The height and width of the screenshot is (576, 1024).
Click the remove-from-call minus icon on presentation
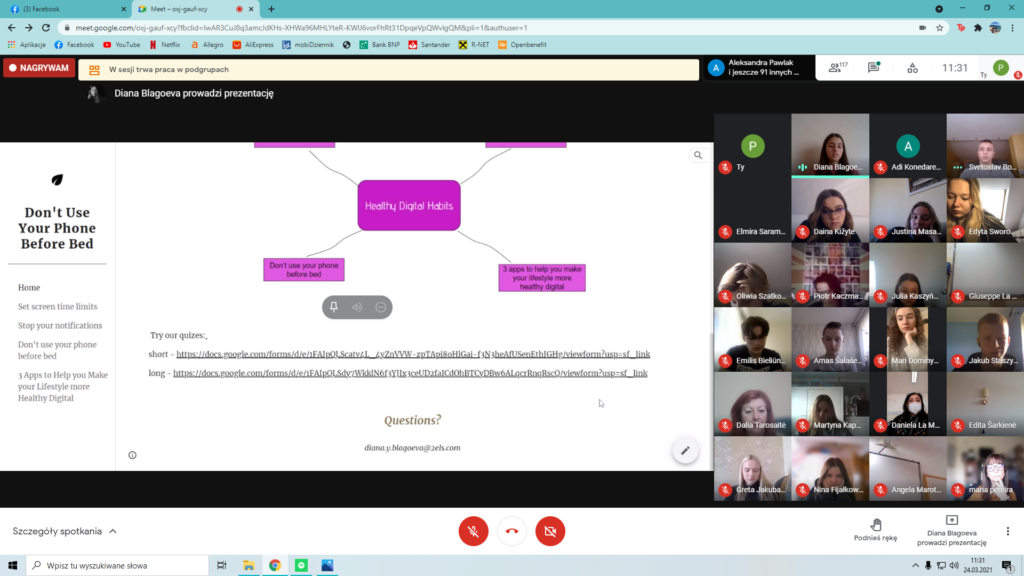(x=381, y=307)
